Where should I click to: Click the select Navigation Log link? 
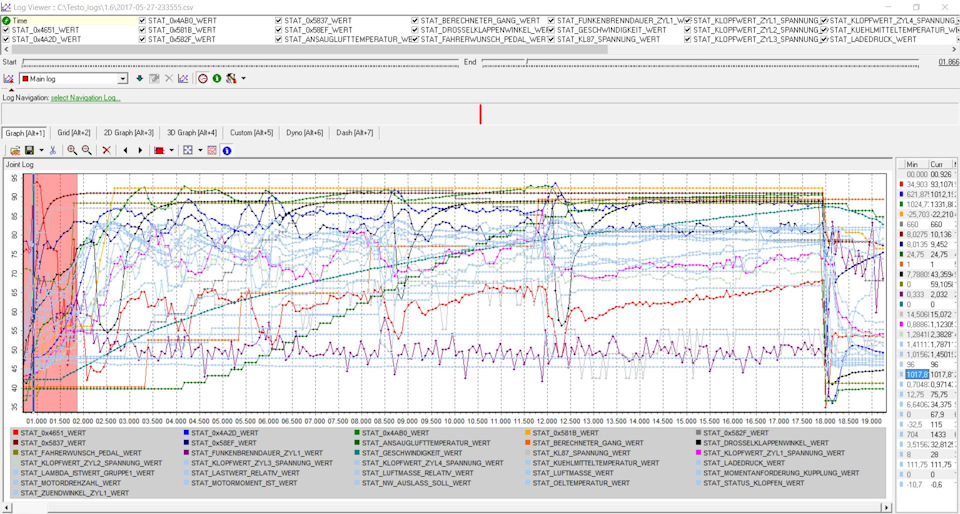point(86,98)
